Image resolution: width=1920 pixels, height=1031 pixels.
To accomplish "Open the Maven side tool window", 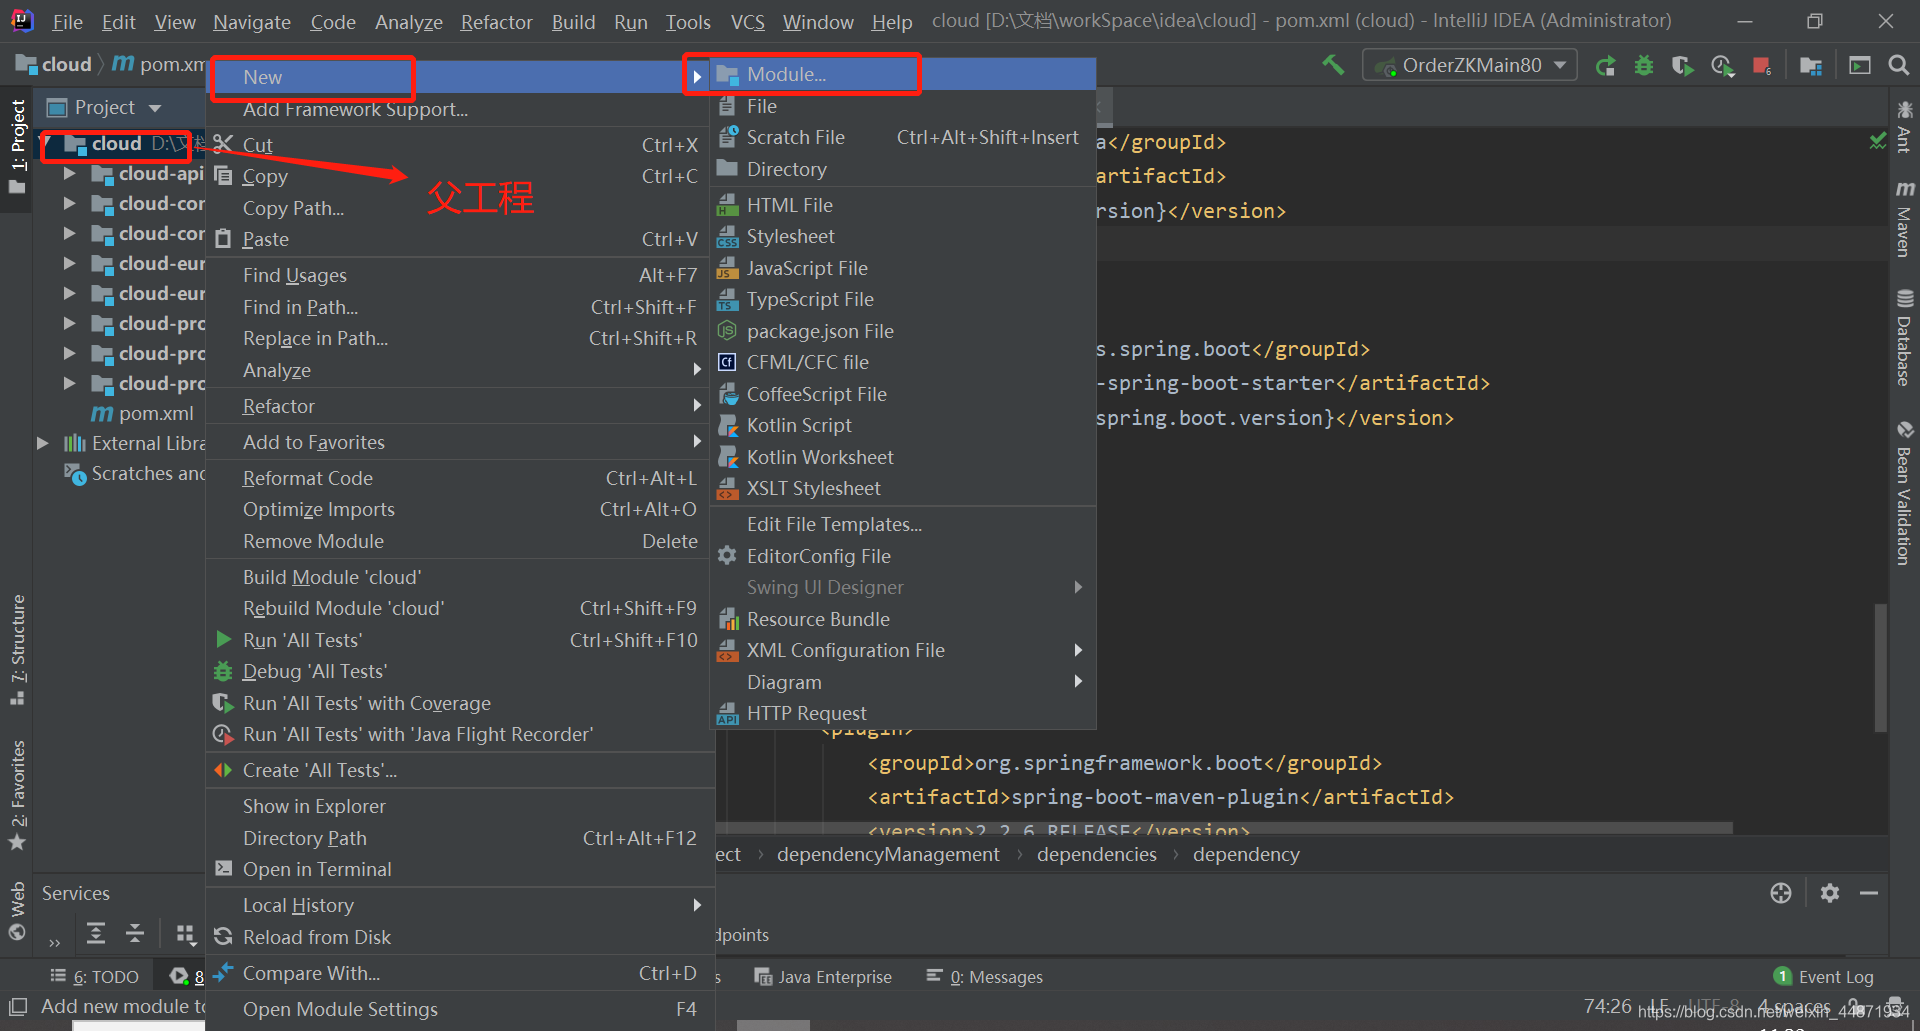I will 1904,218.
